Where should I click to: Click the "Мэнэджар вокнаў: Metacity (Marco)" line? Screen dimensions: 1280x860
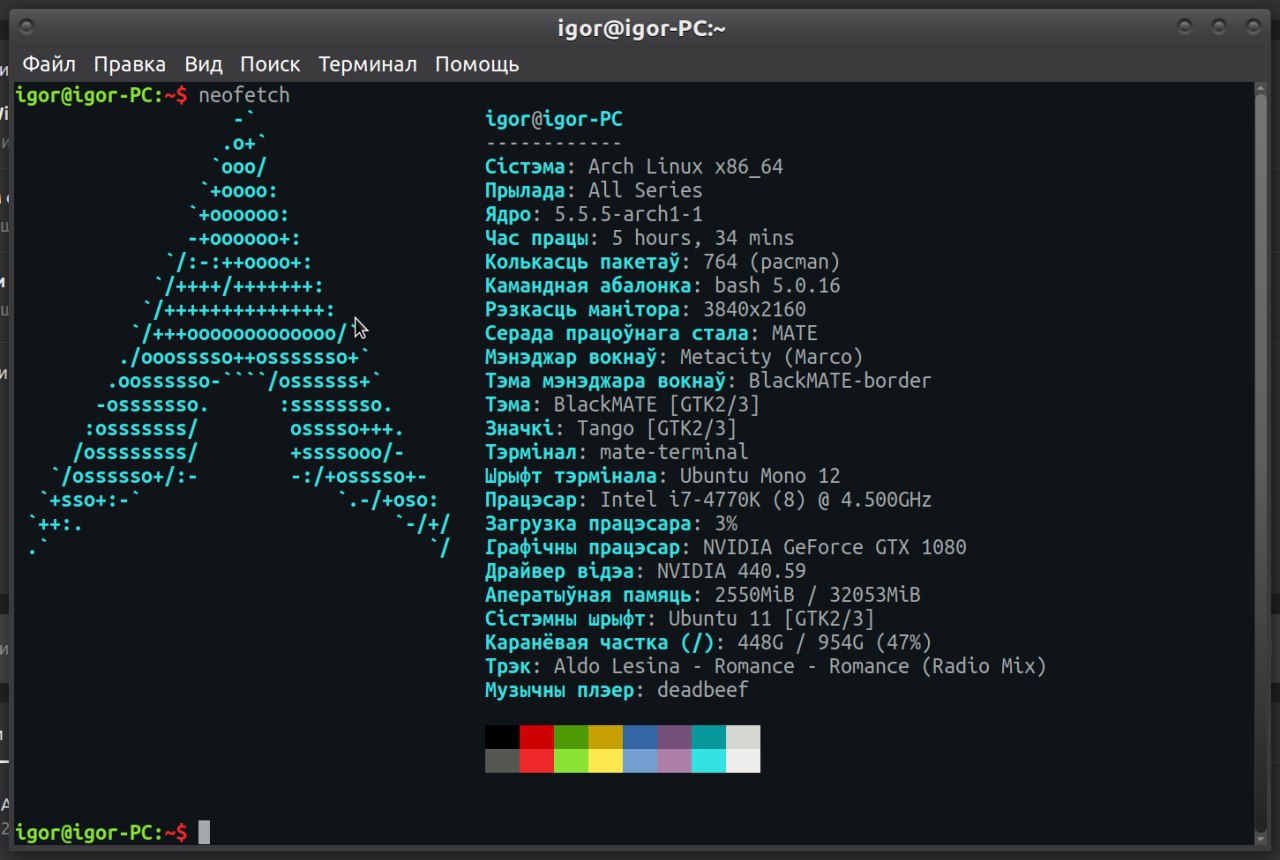click(x=674, y=358)
